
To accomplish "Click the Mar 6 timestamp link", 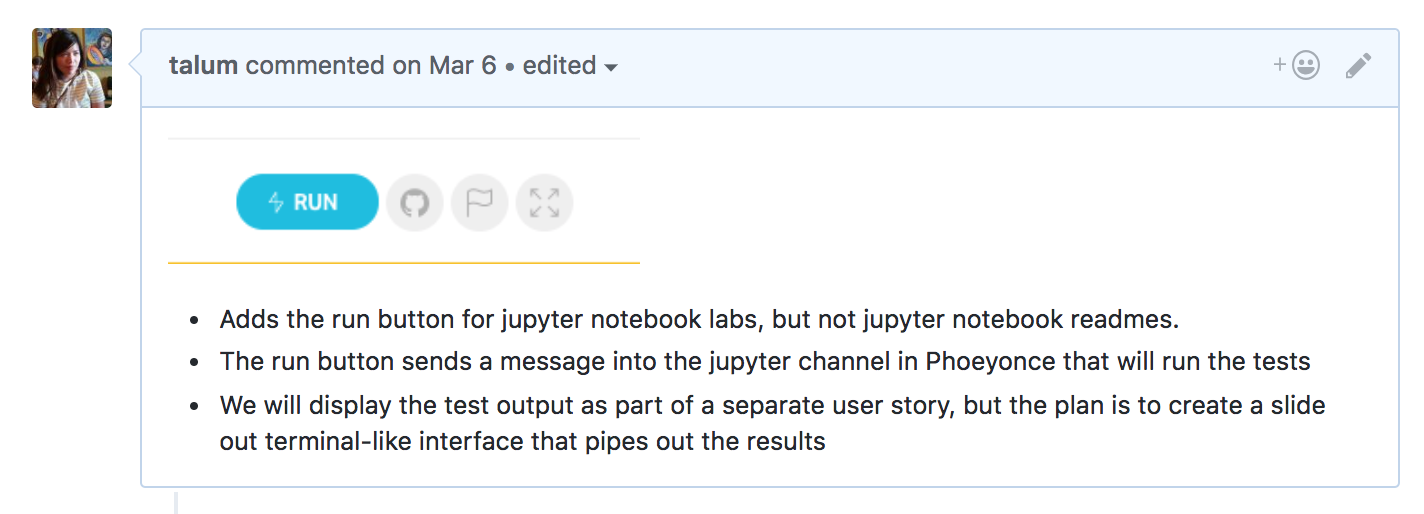I will click(x=462, y=66).
